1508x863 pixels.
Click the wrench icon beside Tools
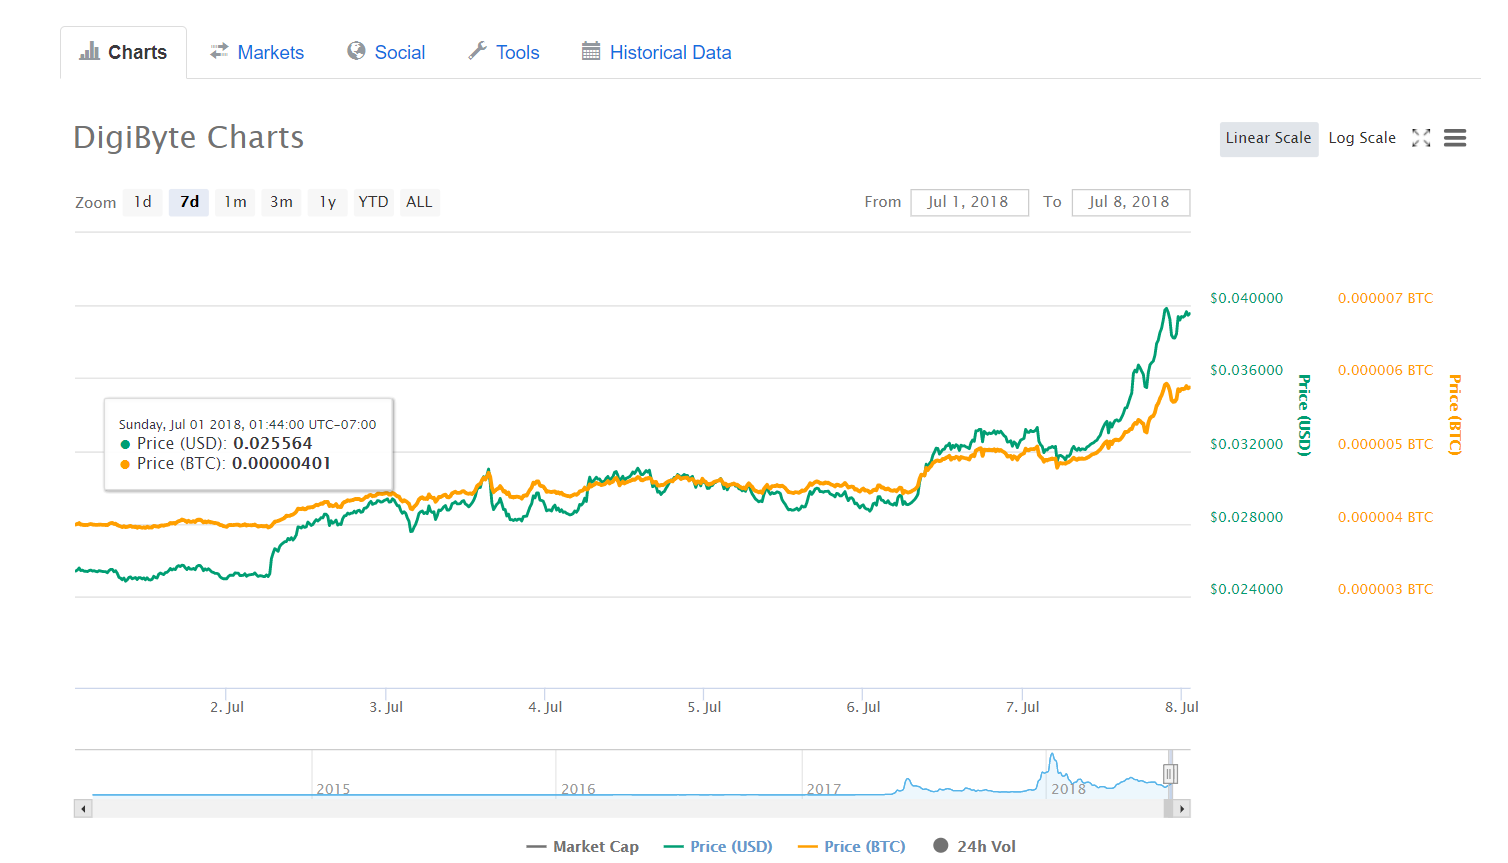[x=477, y=51]
